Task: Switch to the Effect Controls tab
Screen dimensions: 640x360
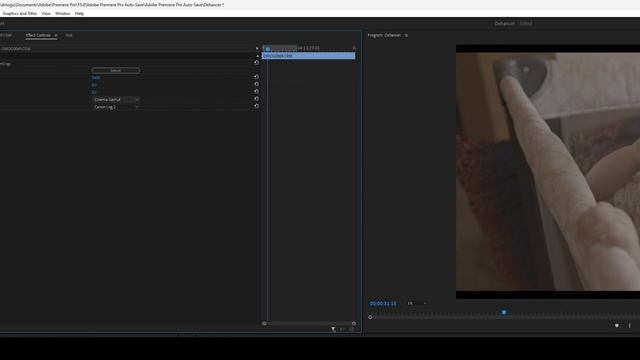Action: [x=38, y=35]
